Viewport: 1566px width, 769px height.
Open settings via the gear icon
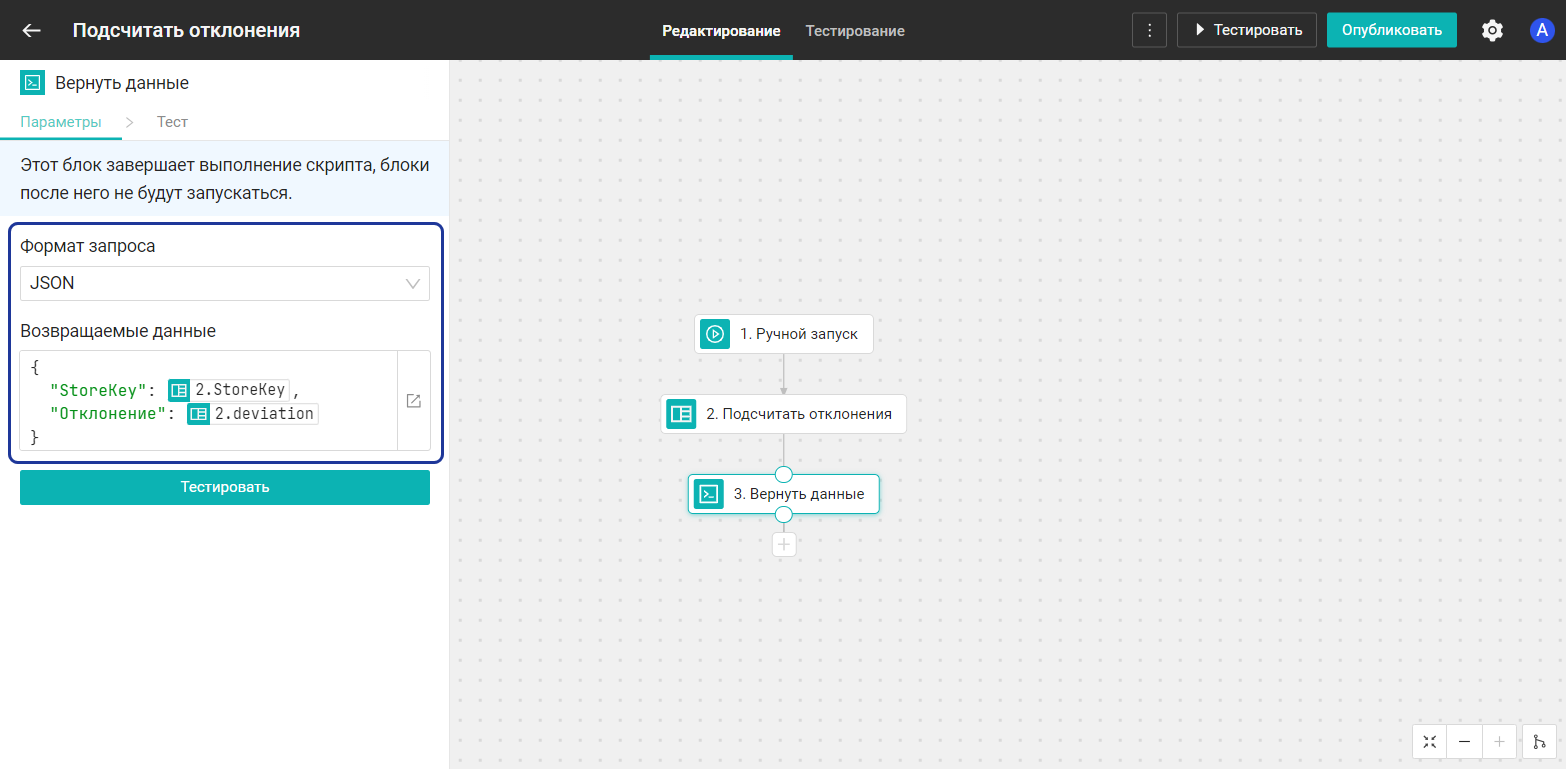tap(1492, 30)
